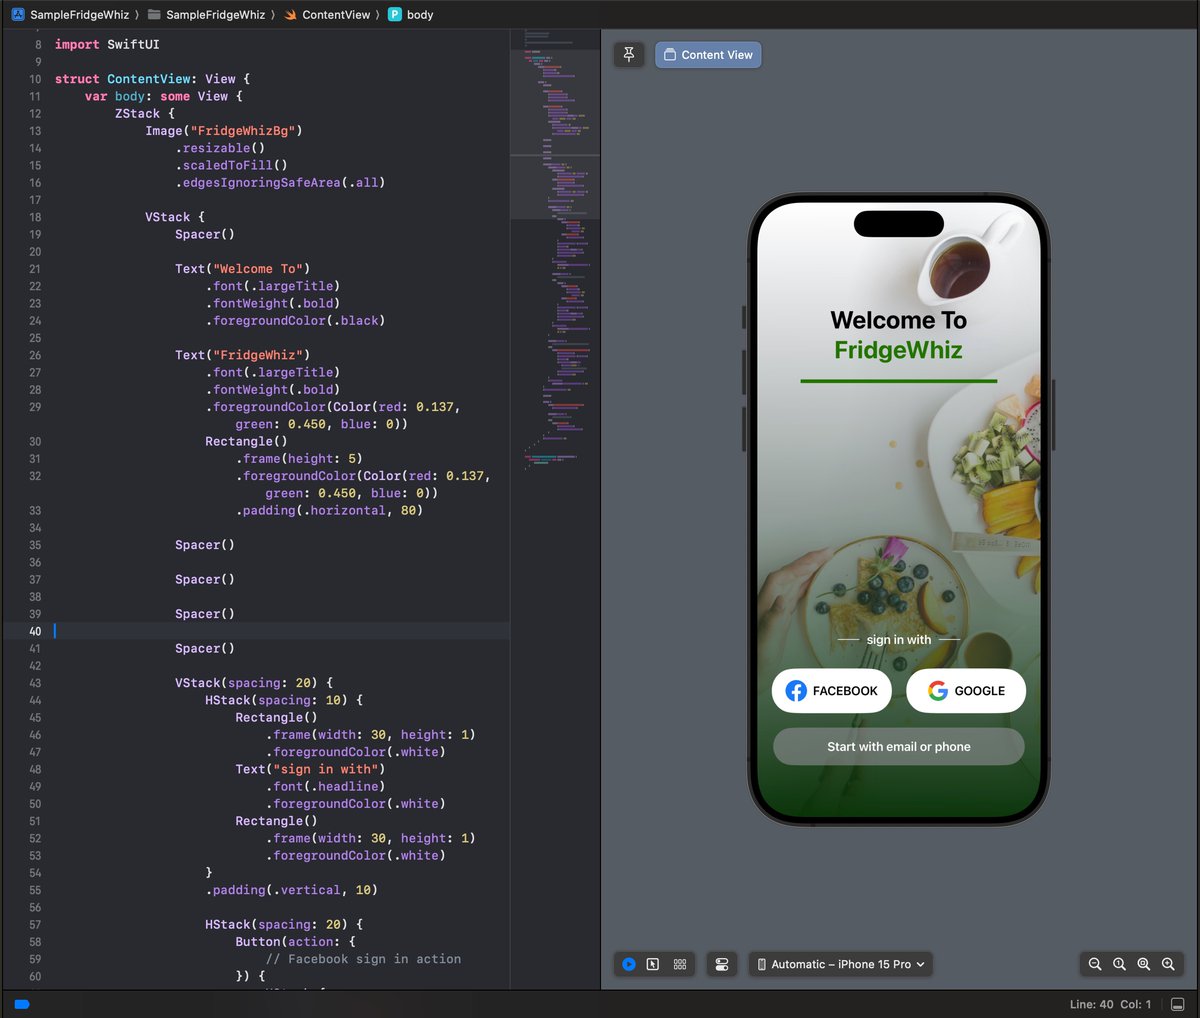This screenshot has height=1018, width=1200.
Task: Click "// Facebook sign in action" comment
Action: (x=363, y=959)
